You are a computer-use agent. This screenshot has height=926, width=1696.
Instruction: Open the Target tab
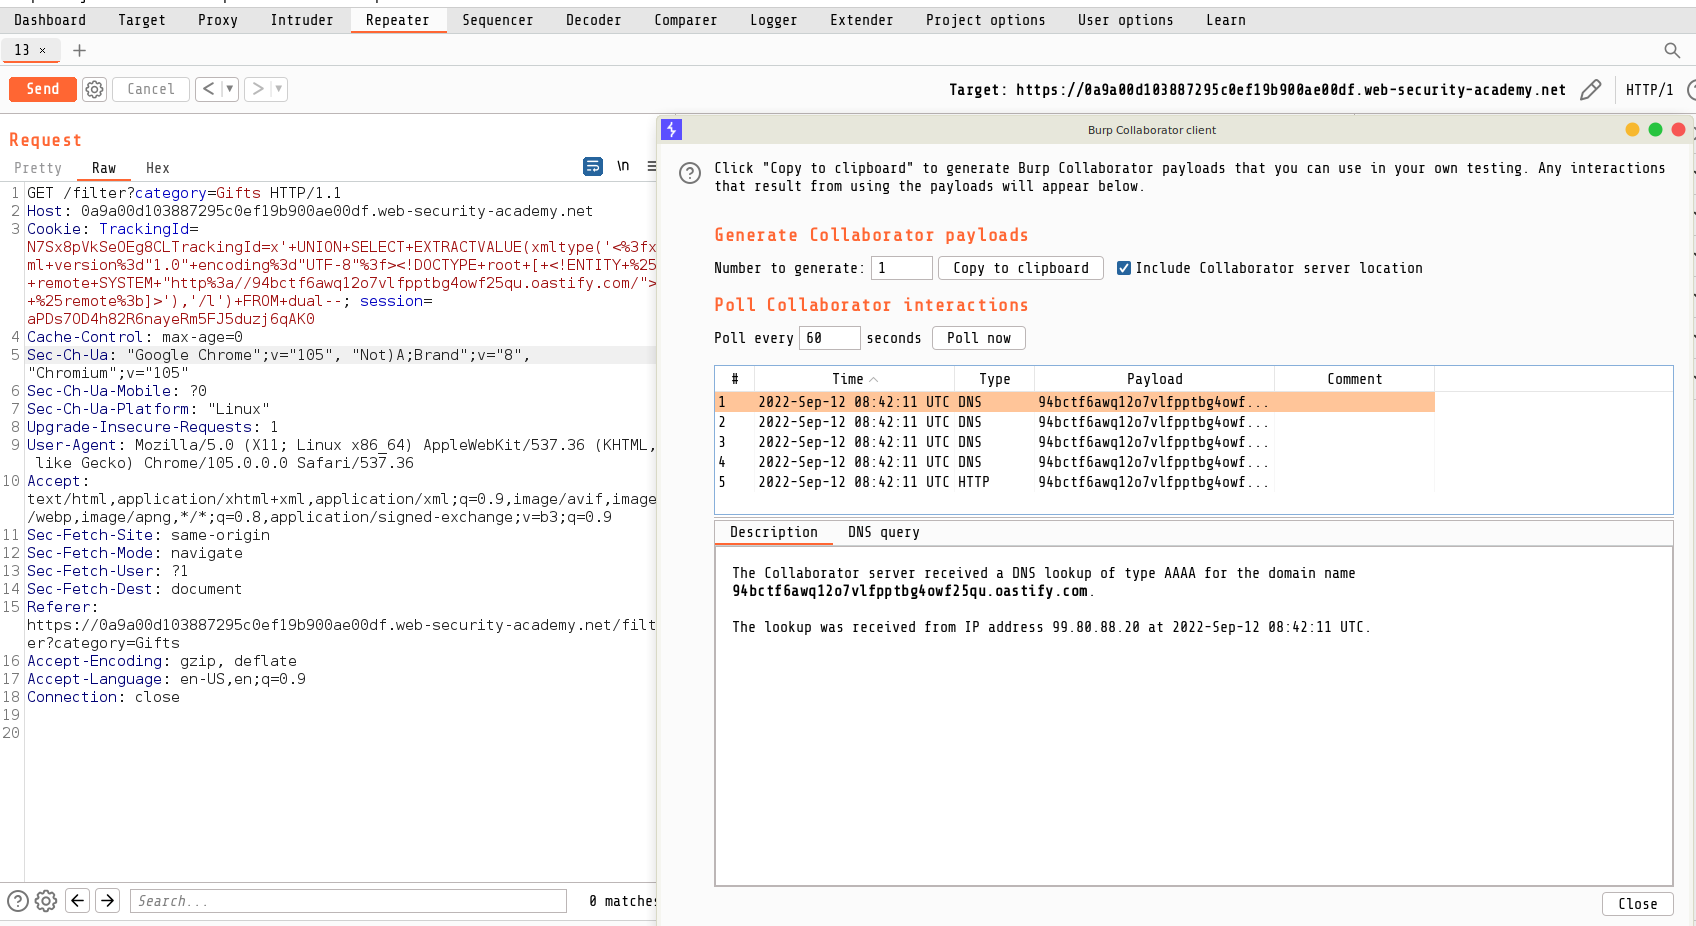pyautogui.click(x=142, y=20)
